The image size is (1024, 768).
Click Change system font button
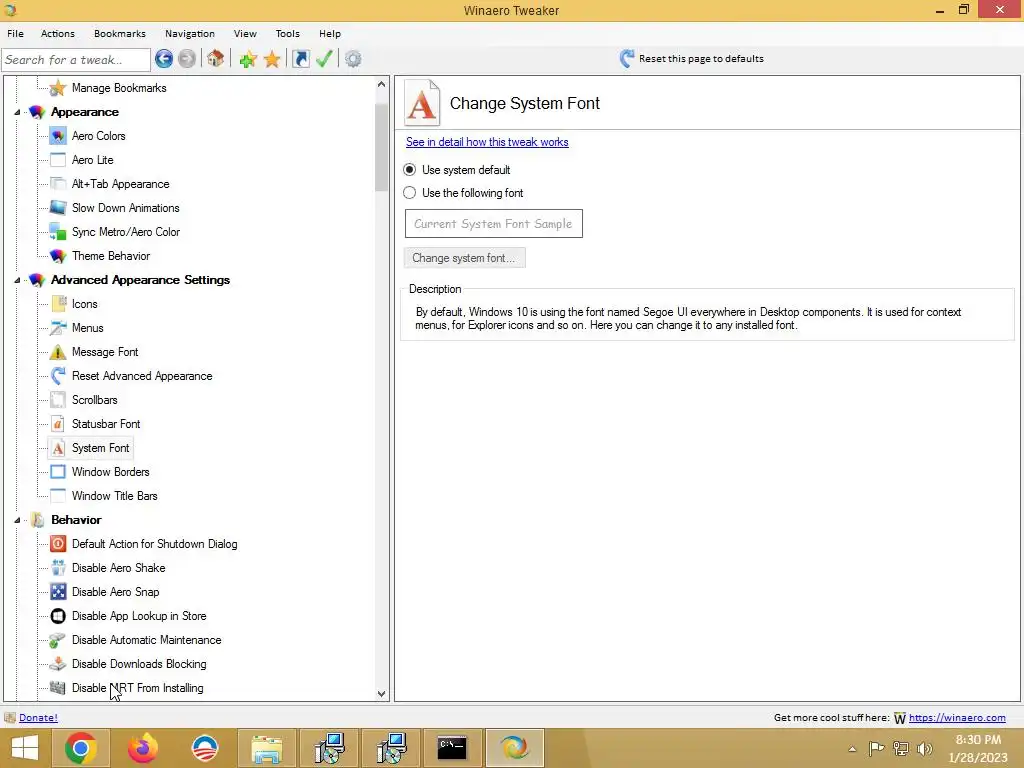coord(464,258)
